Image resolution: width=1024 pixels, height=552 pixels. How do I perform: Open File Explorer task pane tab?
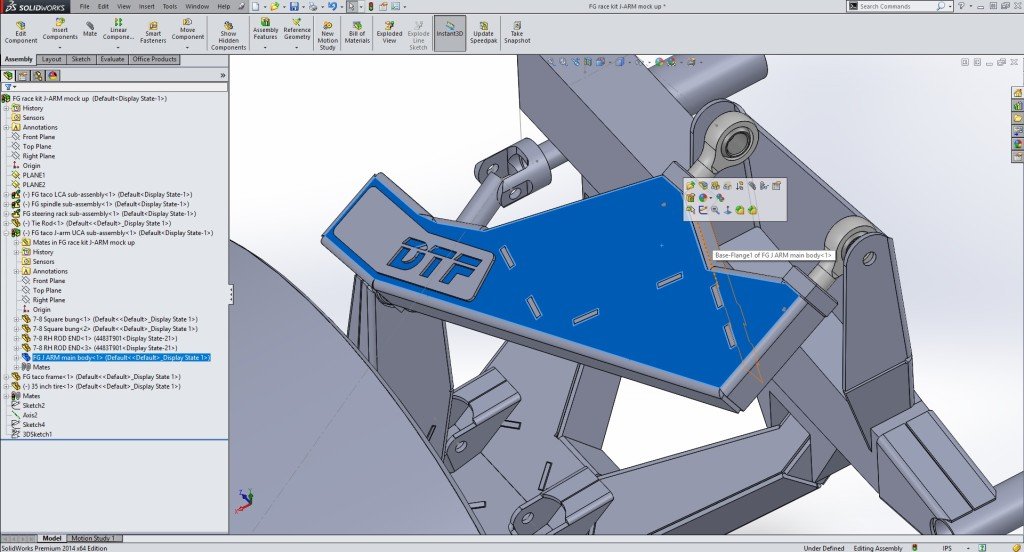[x=1017, y=118]
